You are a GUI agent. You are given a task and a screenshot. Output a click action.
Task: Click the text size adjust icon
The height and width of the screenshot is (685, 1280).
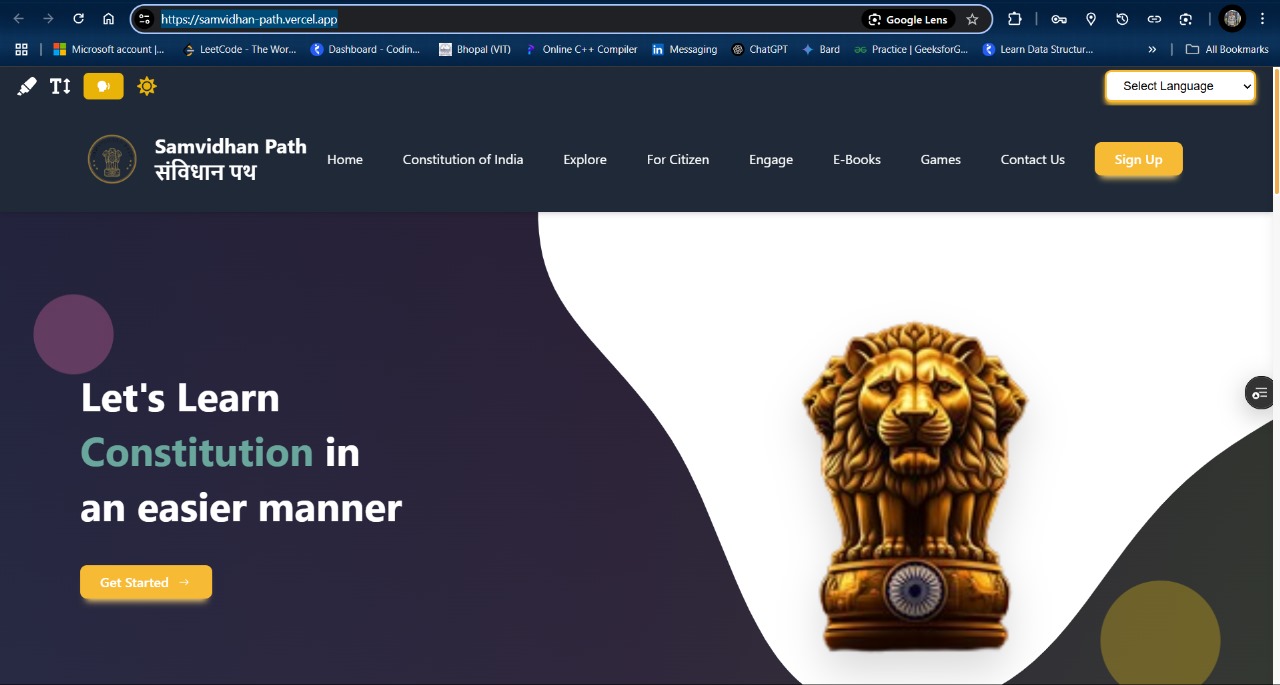[x=61, y=86]
